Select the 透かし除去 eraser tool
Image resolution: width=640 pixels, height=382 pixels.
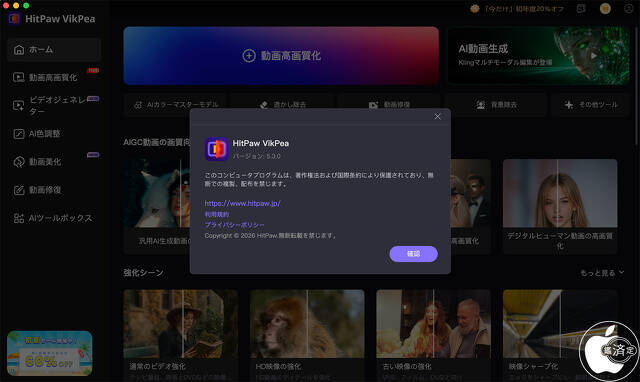click(283, 105)
